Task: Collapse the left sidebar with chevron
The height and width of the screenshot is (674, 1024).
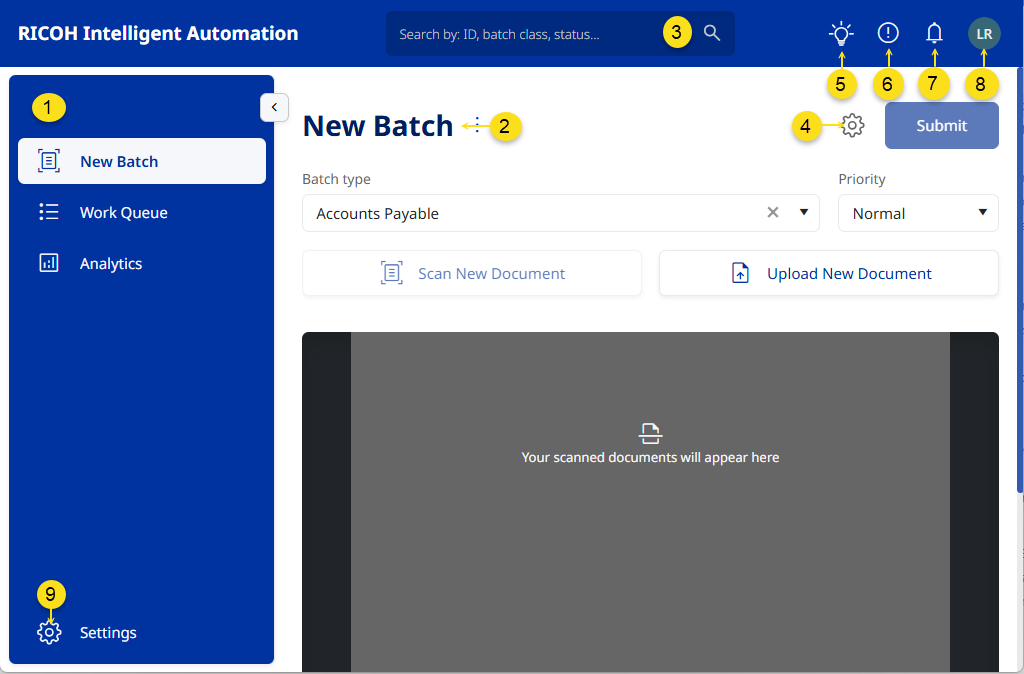Action: (x=274, y=107)
